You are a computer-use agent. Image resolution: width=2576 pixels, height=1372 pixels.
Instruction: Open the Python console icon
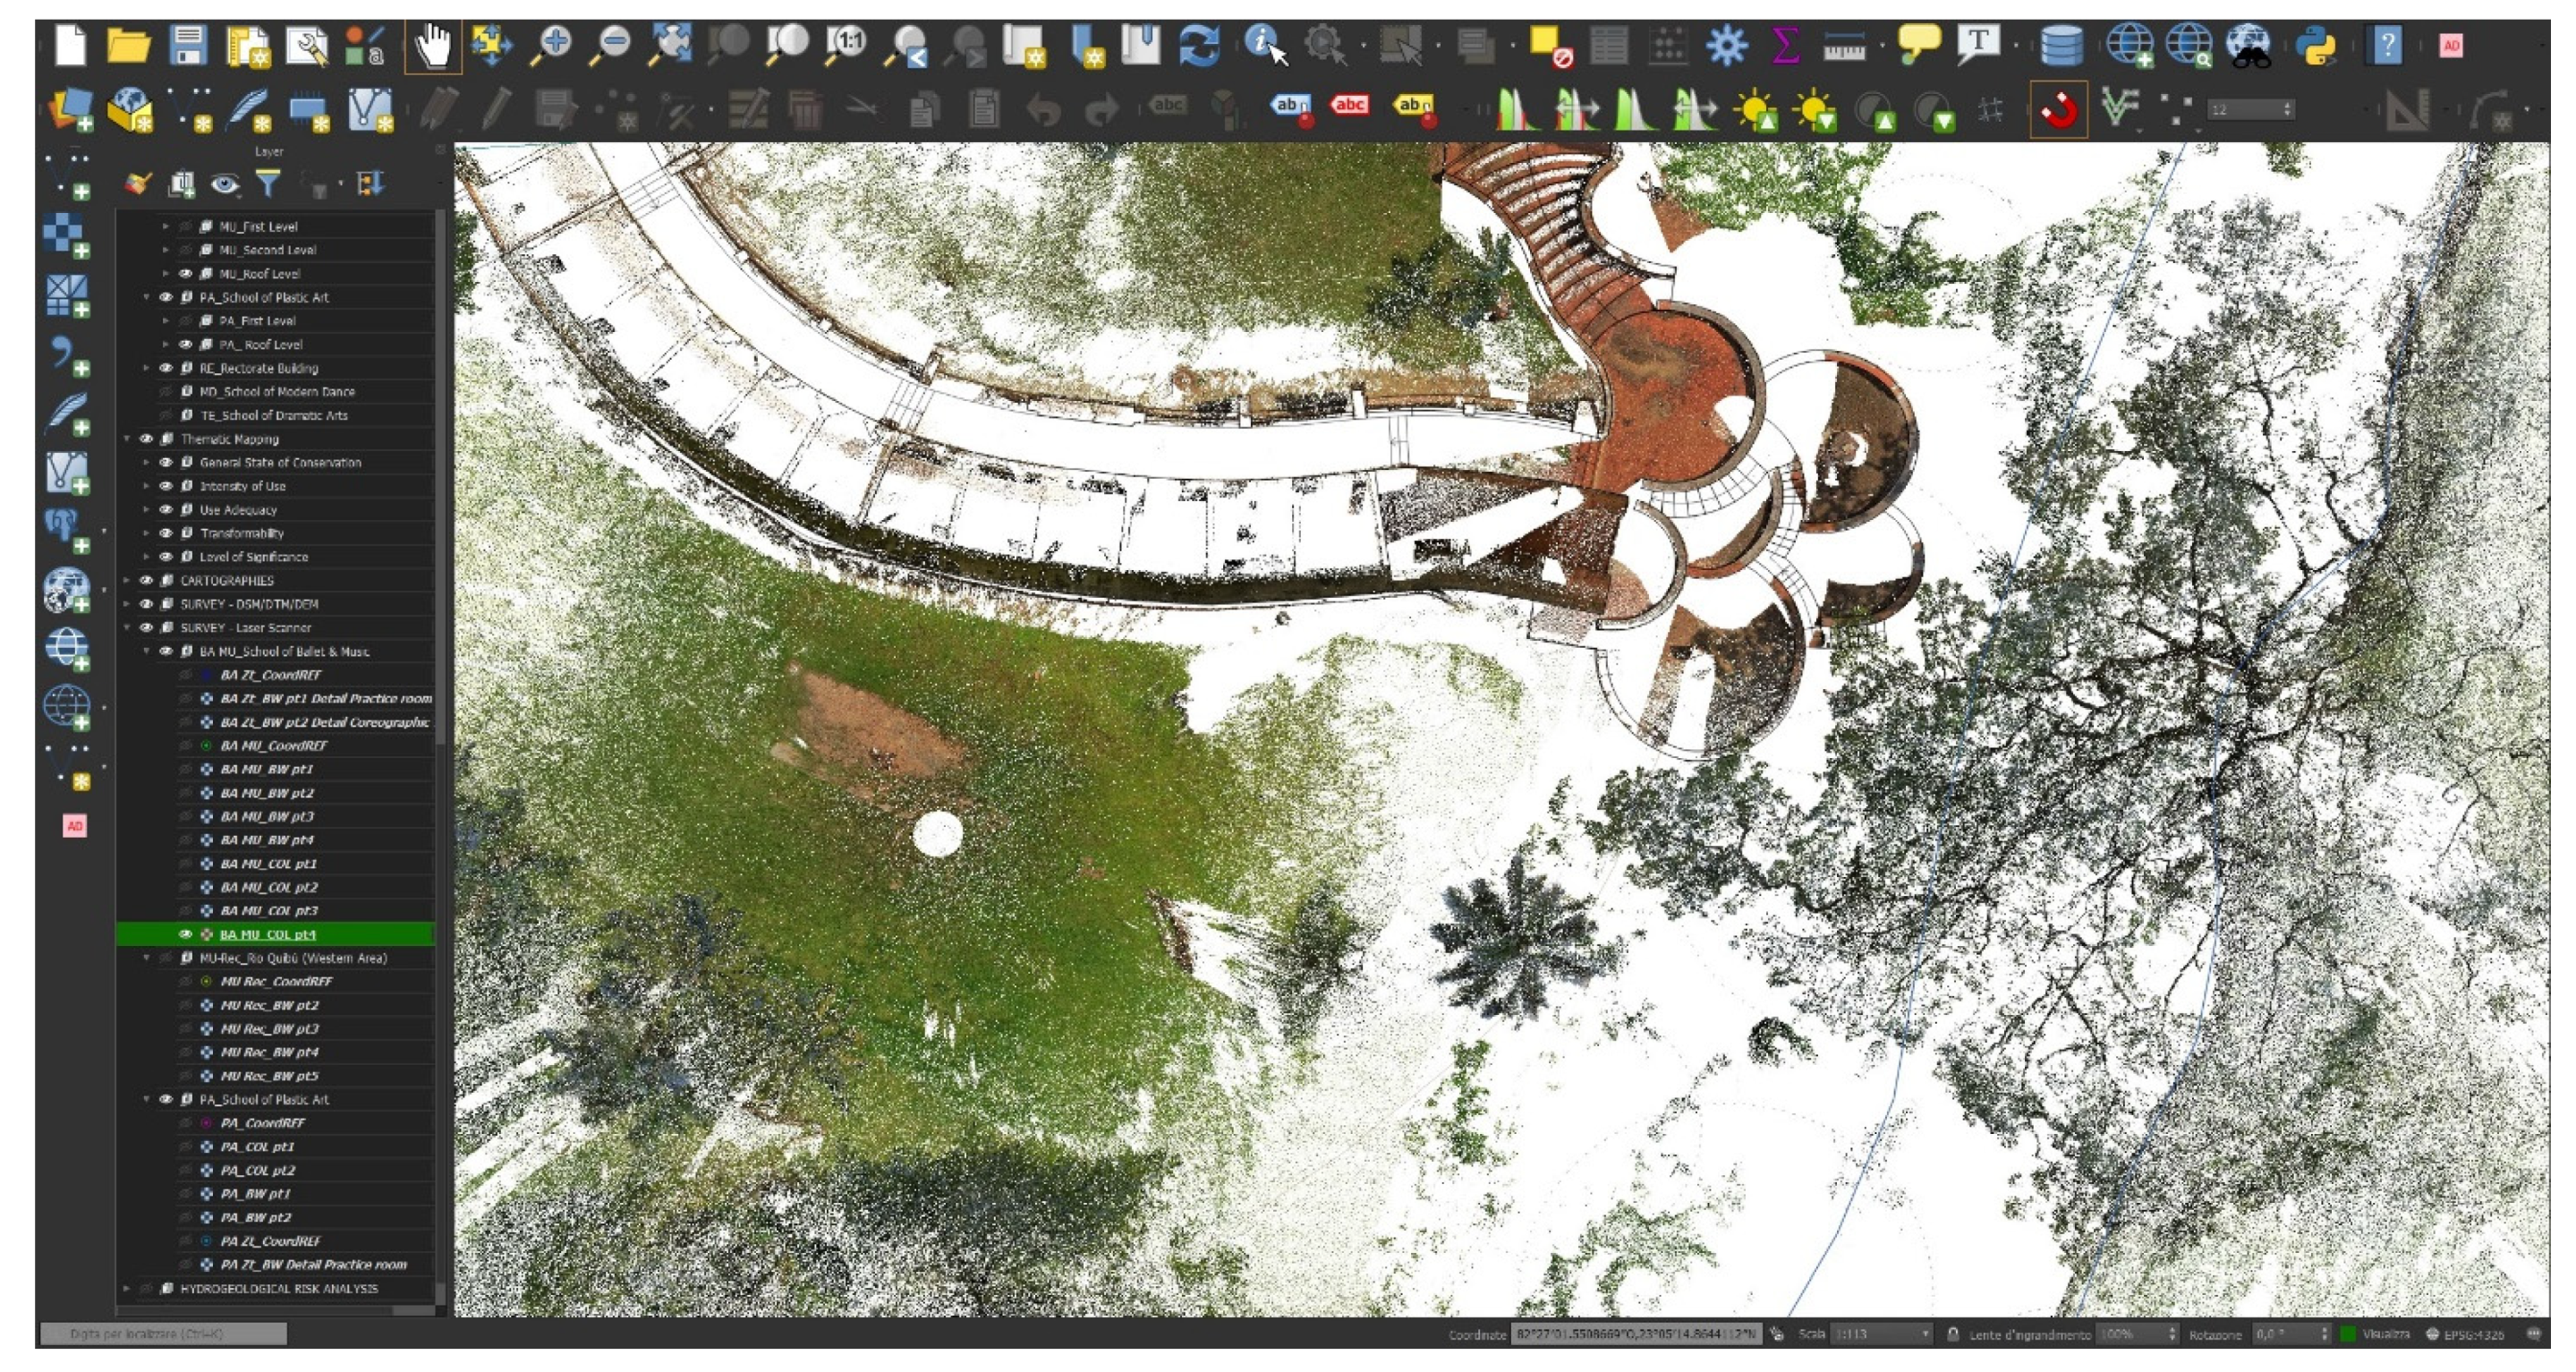coord(2315,46)
